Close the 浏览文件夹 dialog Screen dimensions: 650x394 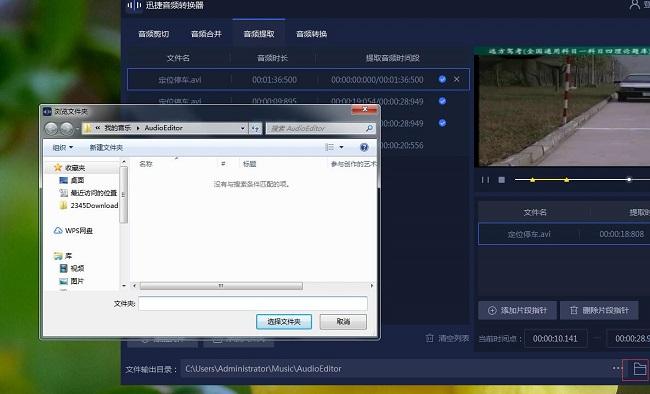364,109
